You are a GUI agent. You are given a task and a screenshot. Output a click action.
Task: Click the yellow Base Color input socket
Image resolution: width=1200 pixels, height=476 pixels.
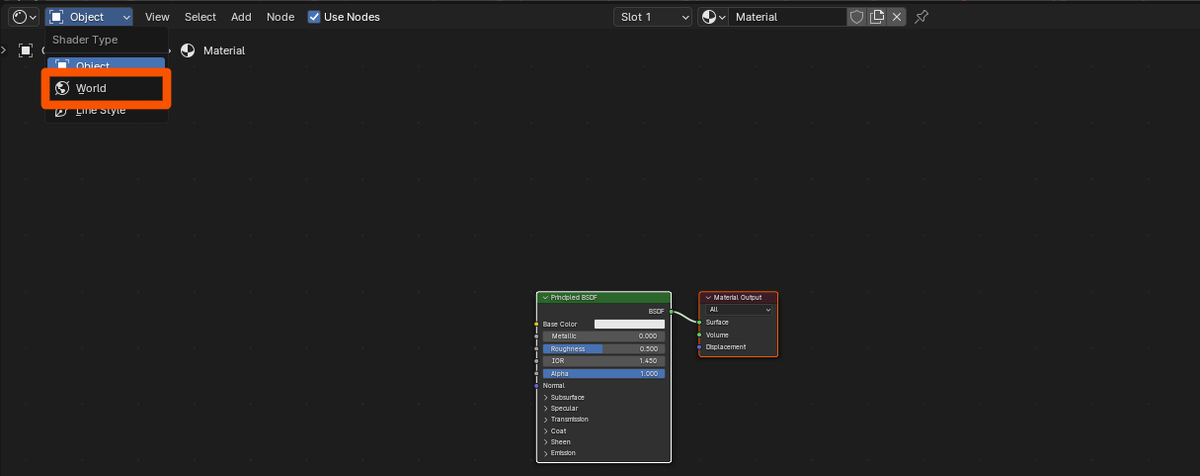[537, 324]
